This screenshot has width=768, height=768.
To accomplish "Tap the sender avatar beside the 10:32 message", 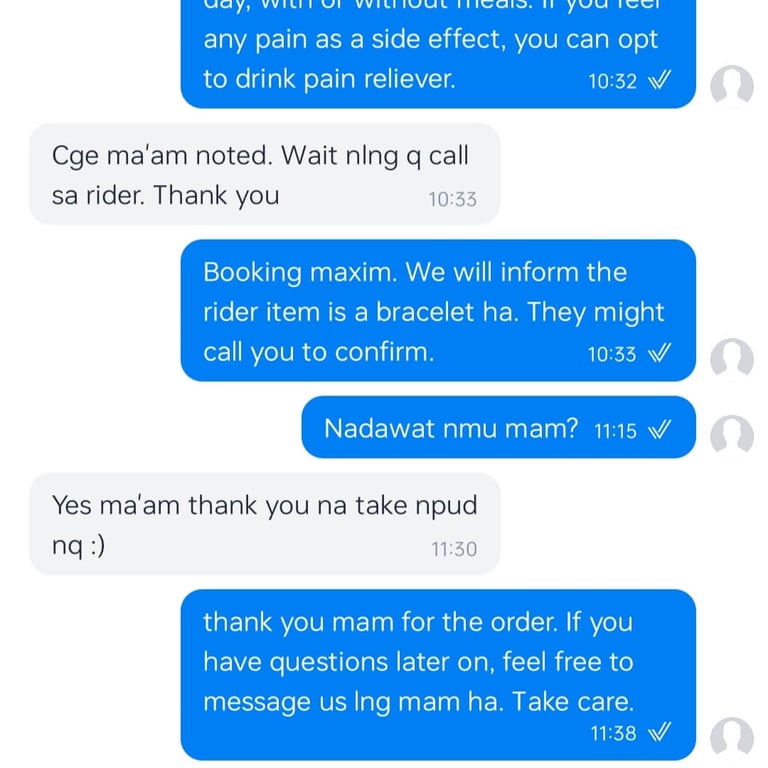I will [732, 86].
